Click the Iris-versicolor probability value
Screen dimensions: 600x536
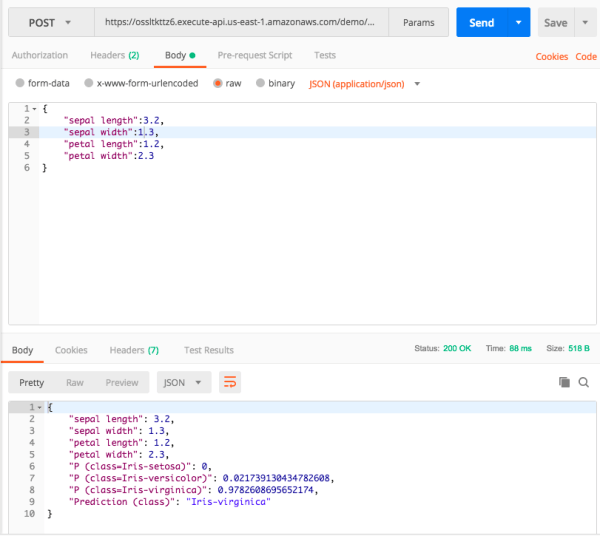(x=276, y=478)
